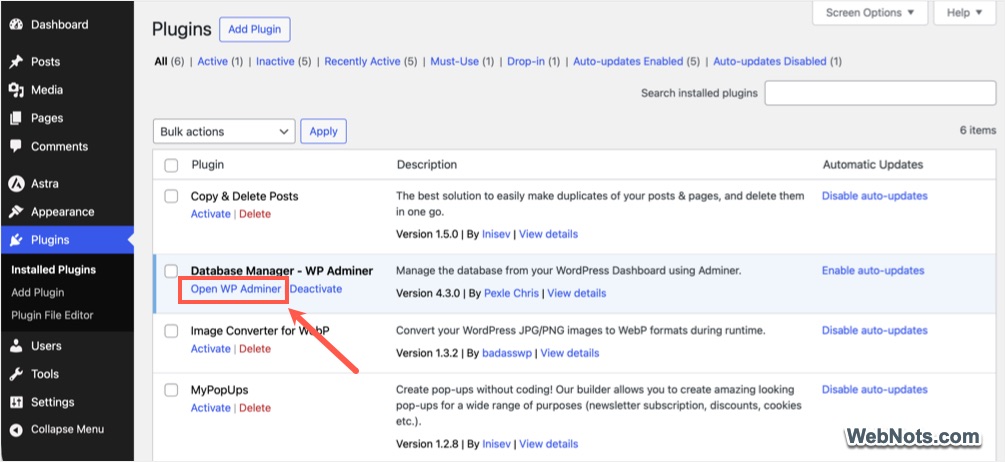Open the Pexle Chris author link
This screenshot has height=462, width=1005.
(x=511, y=293)
